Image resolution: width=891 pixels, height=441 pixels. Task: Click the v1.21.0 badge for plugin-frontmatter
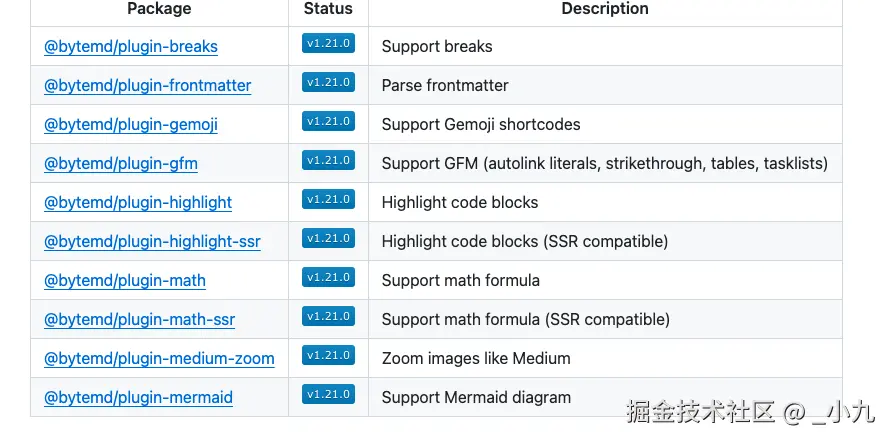(x=328, y=83)
